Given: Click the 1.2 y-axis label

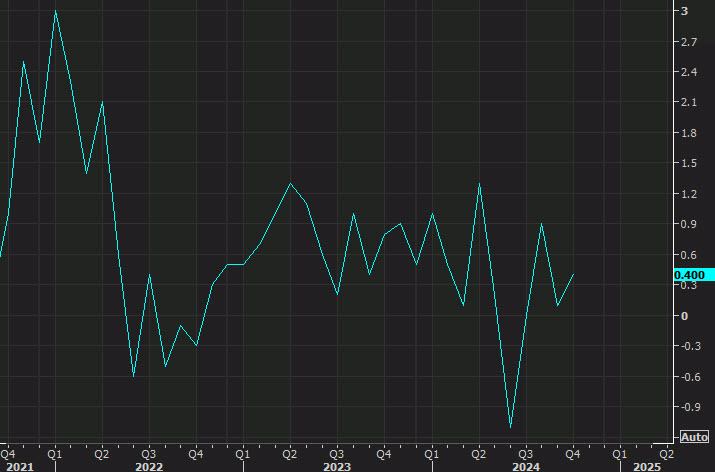Looking at the screenshot, I should point(688,194).
